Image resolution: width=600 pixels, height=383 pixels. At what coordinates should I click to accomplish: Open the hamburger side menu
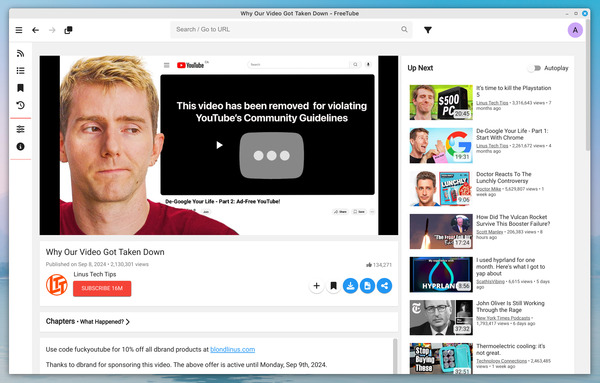[x=19, y=30]
